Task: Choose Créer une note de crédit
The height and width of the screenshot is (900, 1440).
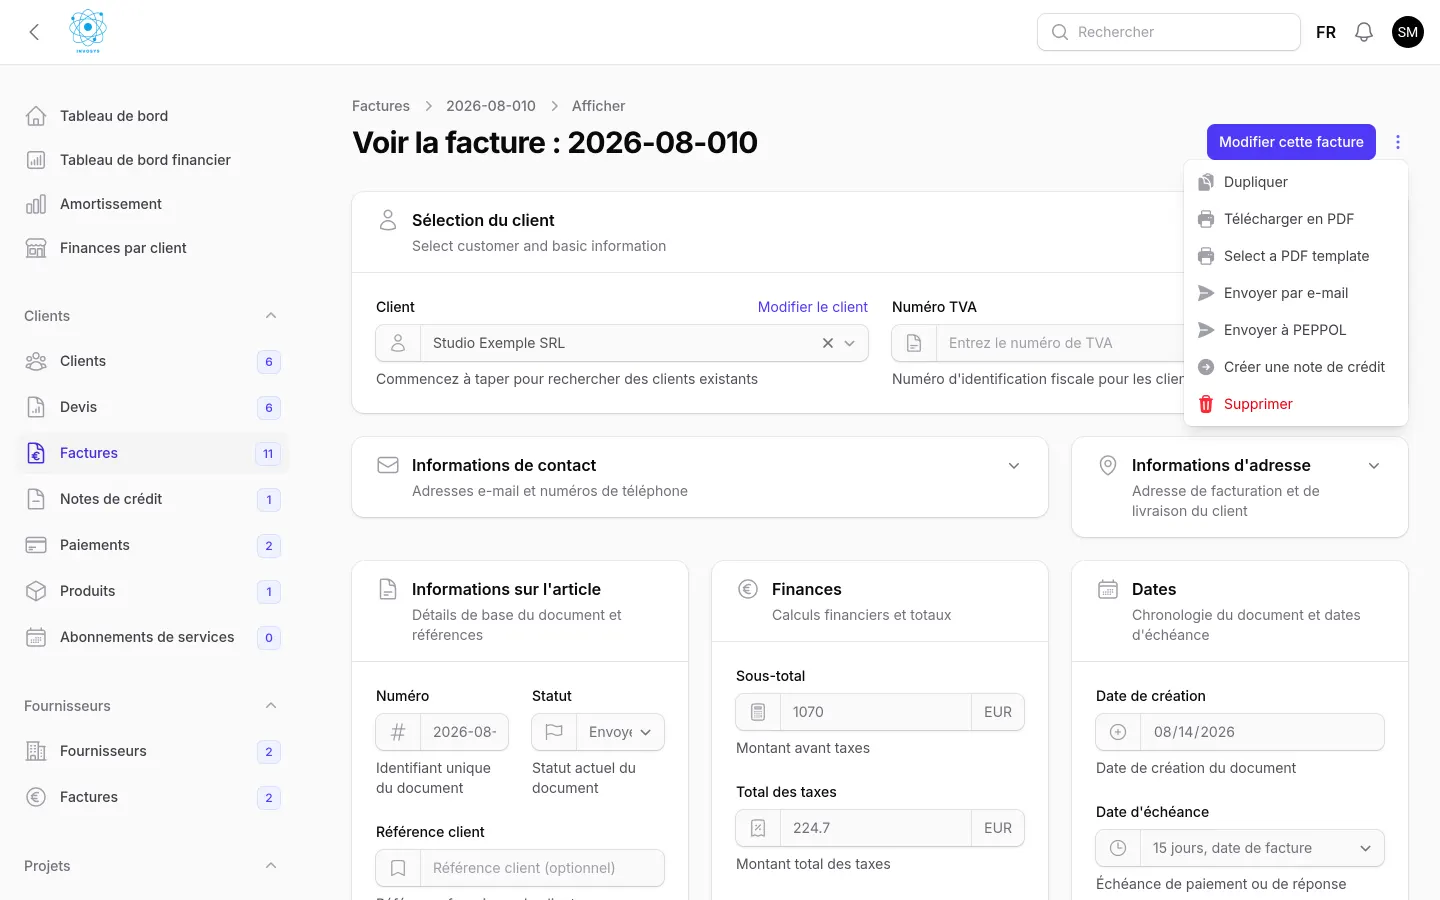Action: (x=1296, y=367)
